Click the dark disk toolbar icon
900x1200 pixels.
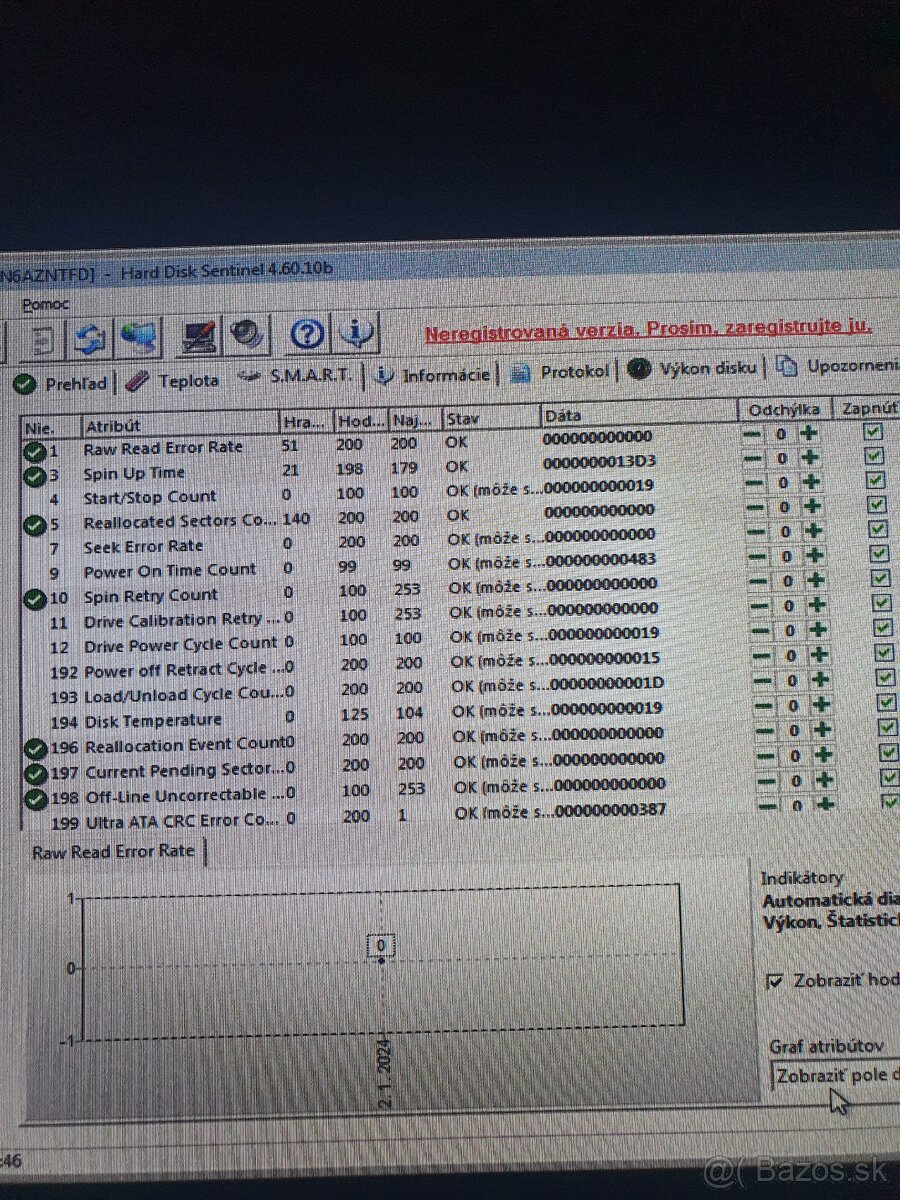[246, 334]
